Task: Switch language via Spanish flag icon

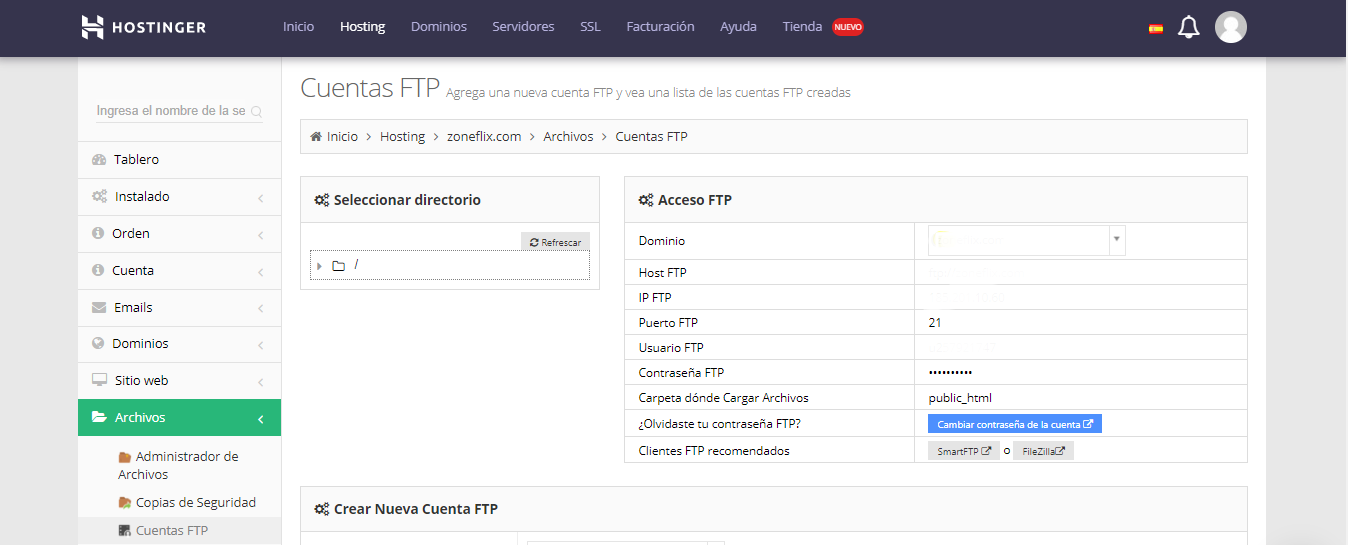Action: [x=1156, y=28]
